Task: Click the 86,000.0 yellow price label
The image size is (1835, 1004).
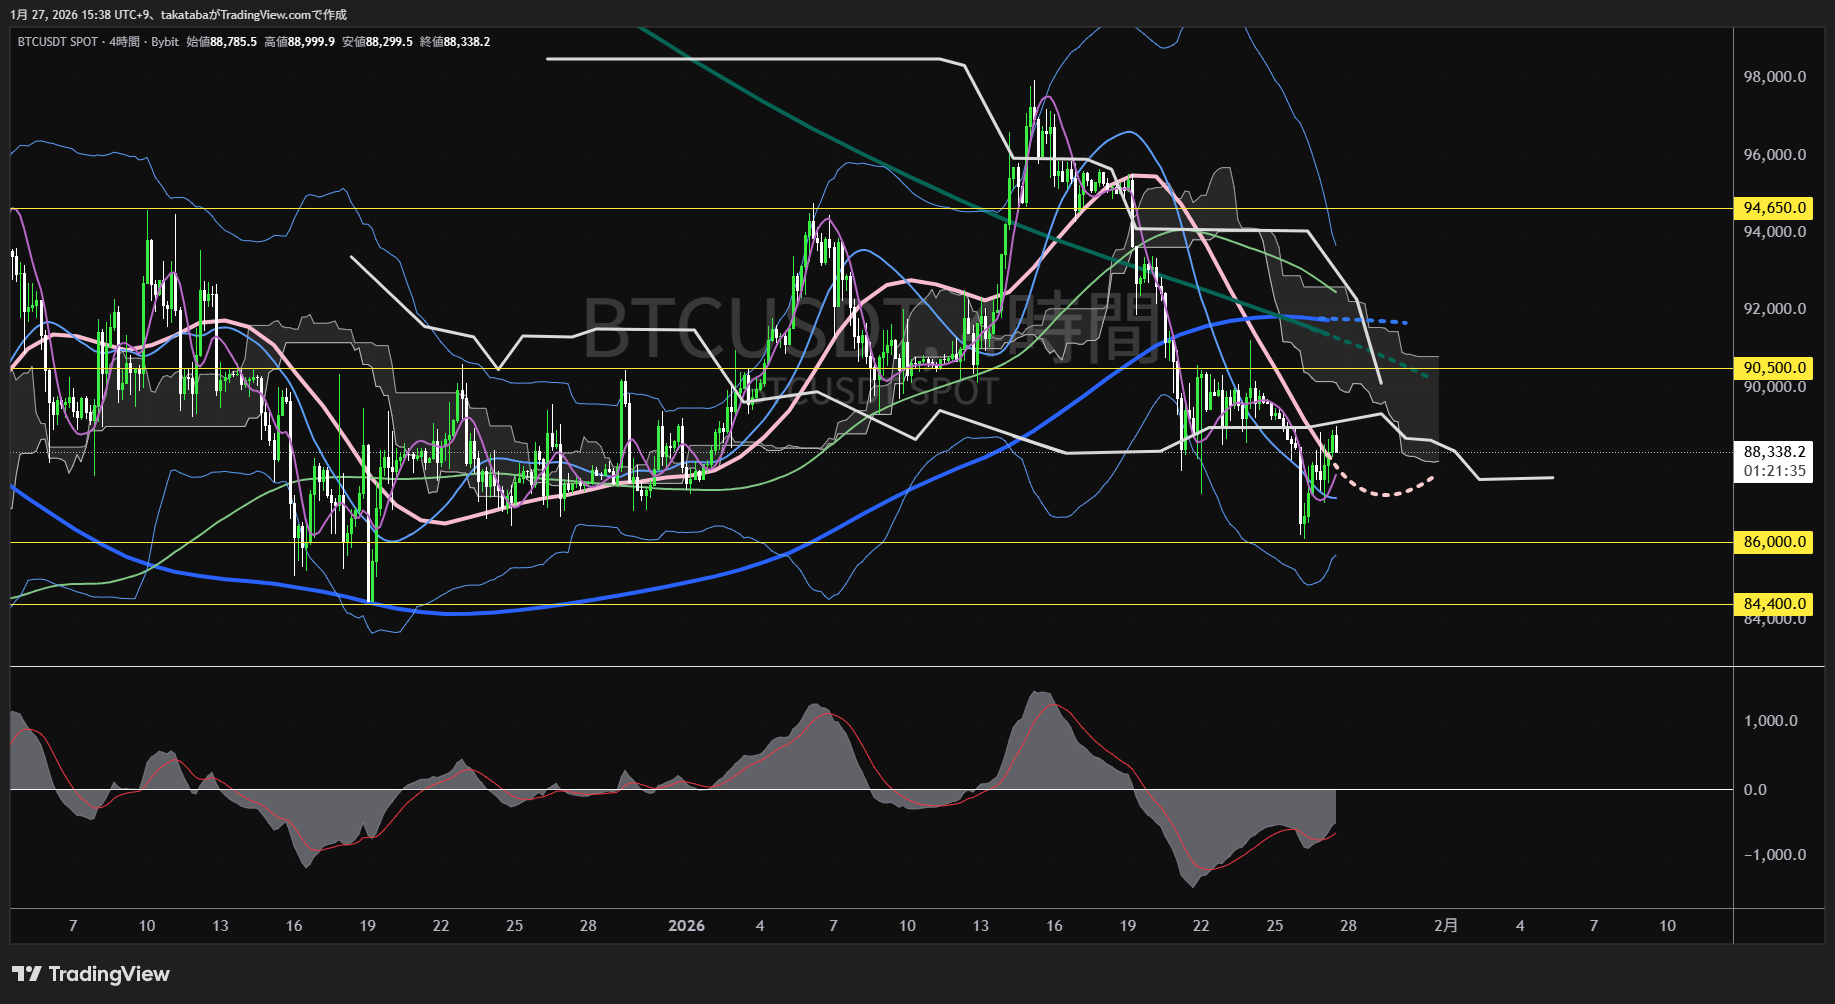Action: pos(1774,542)
